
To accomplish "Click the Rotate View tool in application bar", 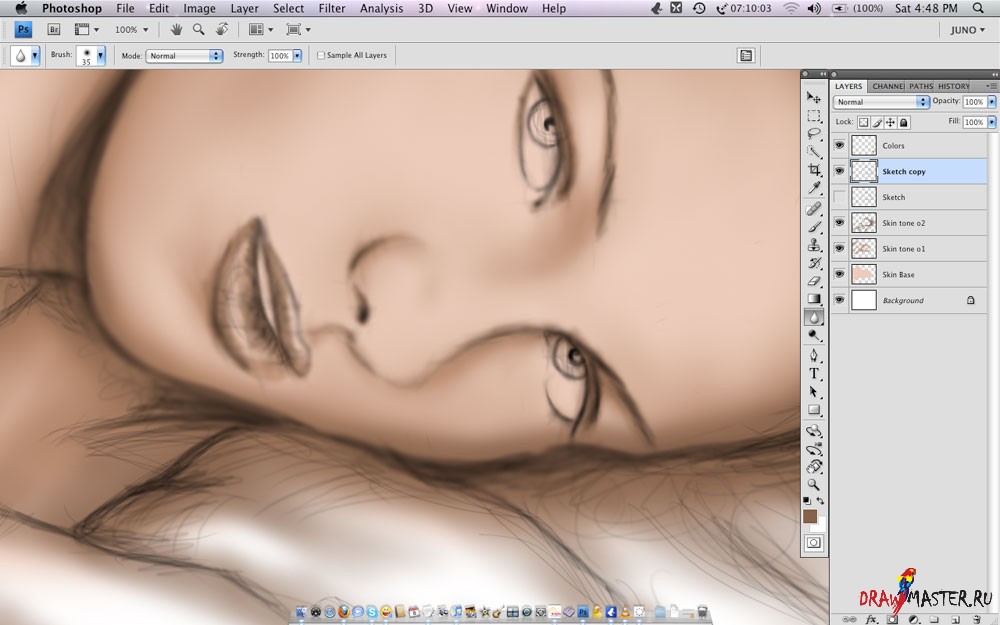I will (x=222, y=29).
